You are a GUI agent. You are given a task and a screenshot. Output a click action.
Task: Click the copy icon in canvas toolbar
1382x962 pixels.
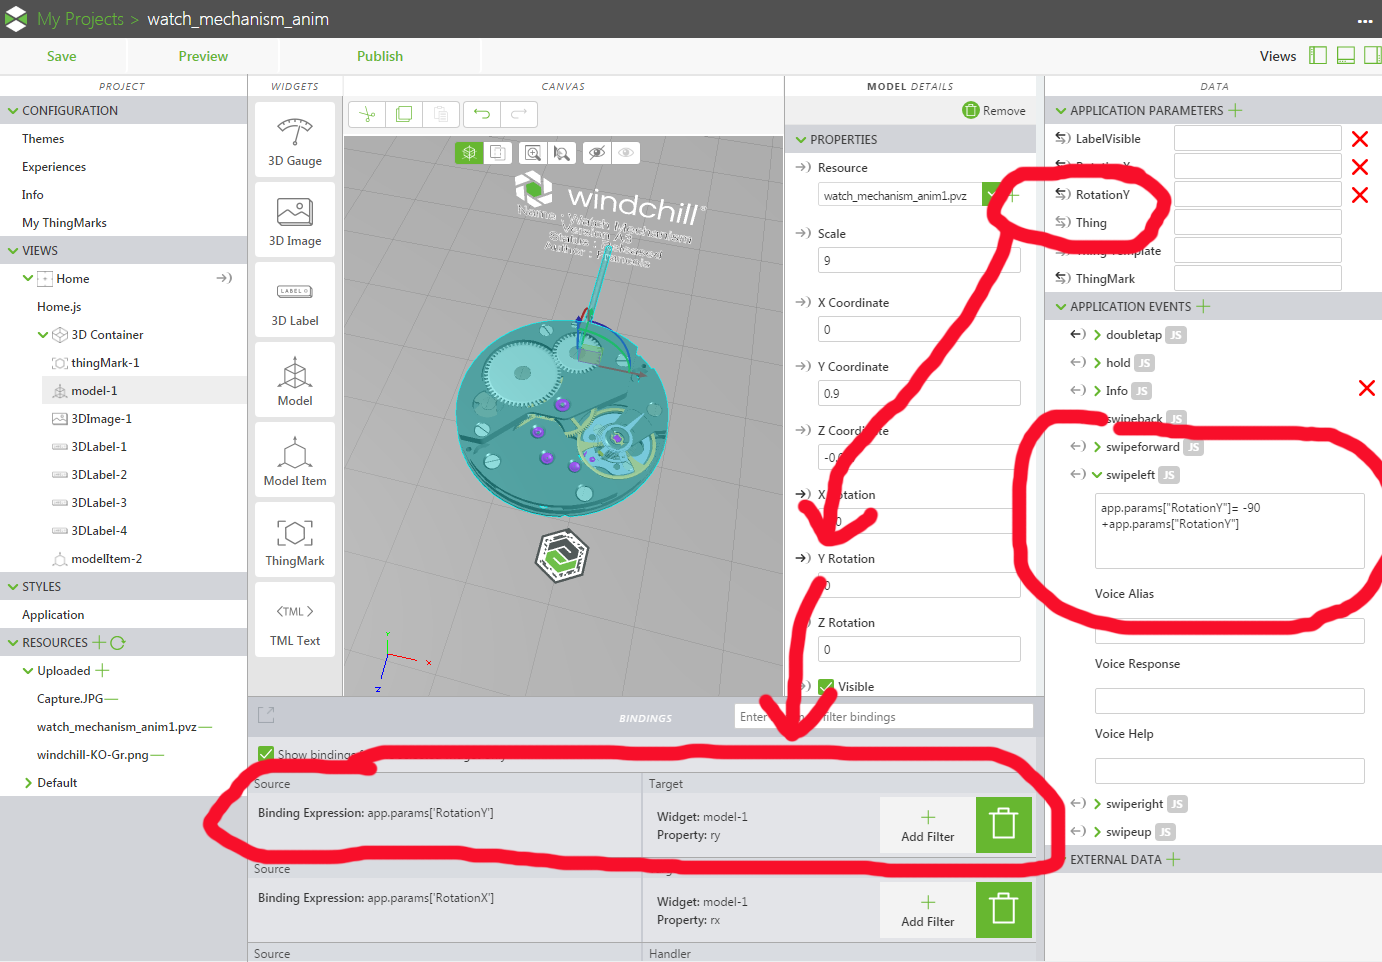pyautogui.click(x=404, y=114)
